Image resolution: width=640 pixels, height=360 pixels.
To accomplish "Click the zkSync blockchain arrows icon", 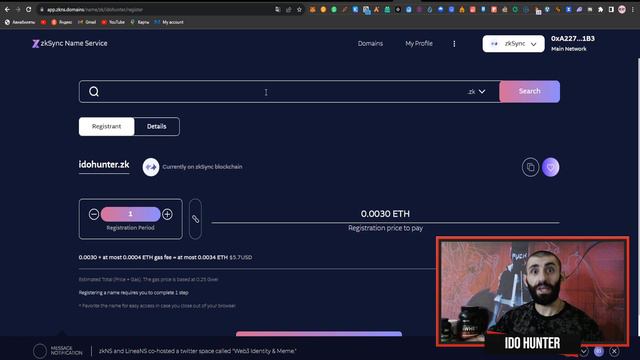I will [151, 167].
